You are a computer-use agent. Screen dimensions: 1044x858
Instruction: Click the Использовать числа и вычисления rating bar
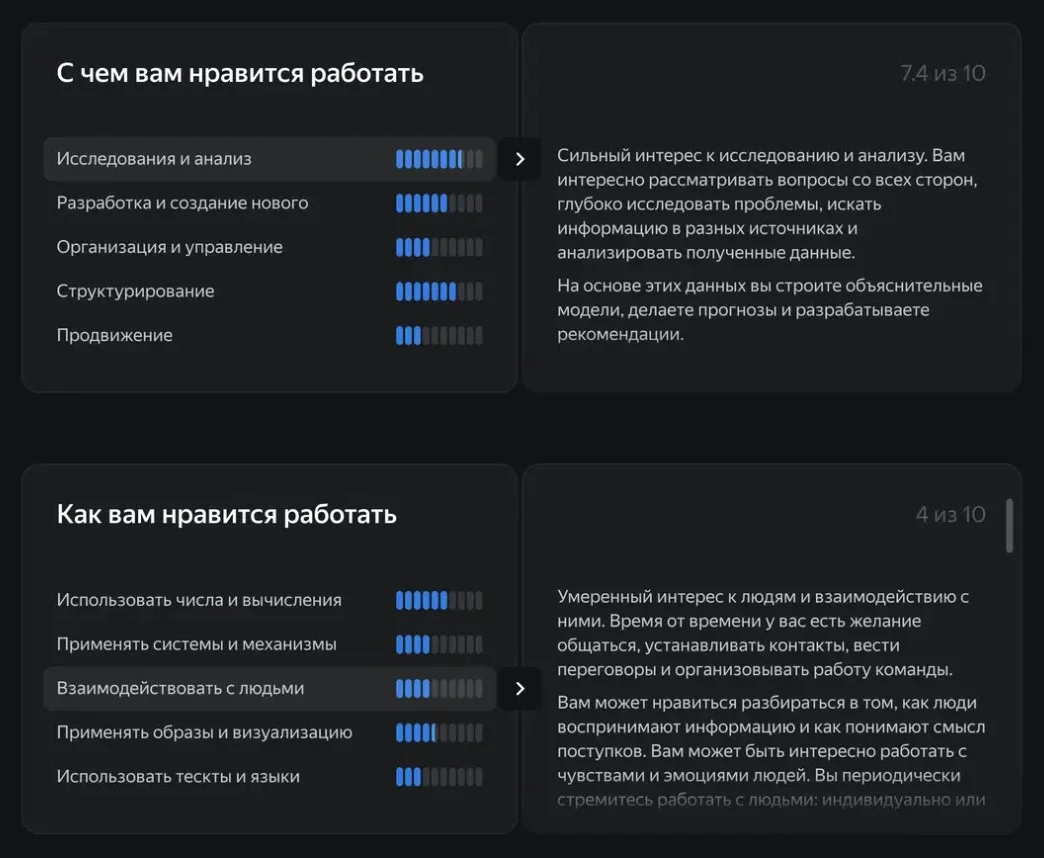pyautogui.click(x=439, y=601)
